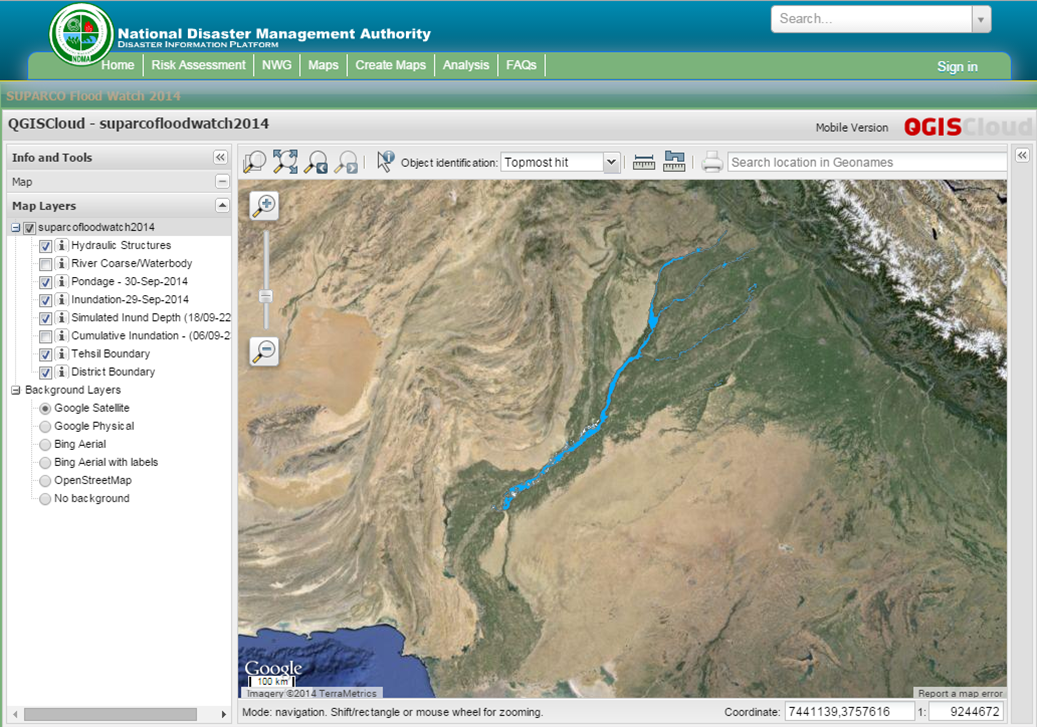Open the Object identification dropdown
Screen dimensions: 1037x727
tap(611, 162)
